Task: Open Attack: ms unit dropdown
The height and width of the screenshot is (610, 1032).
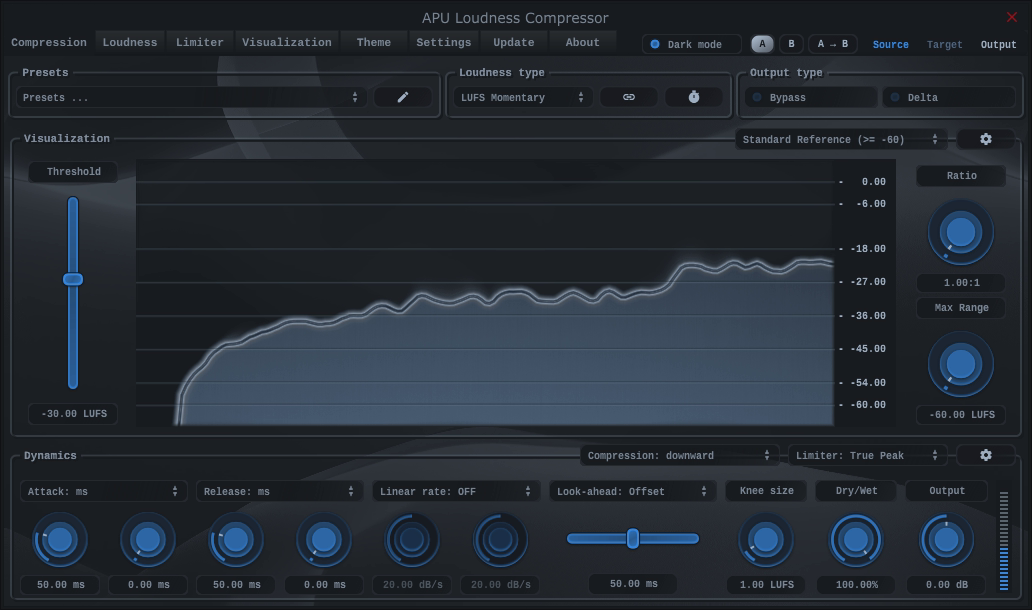Action: 103,492
